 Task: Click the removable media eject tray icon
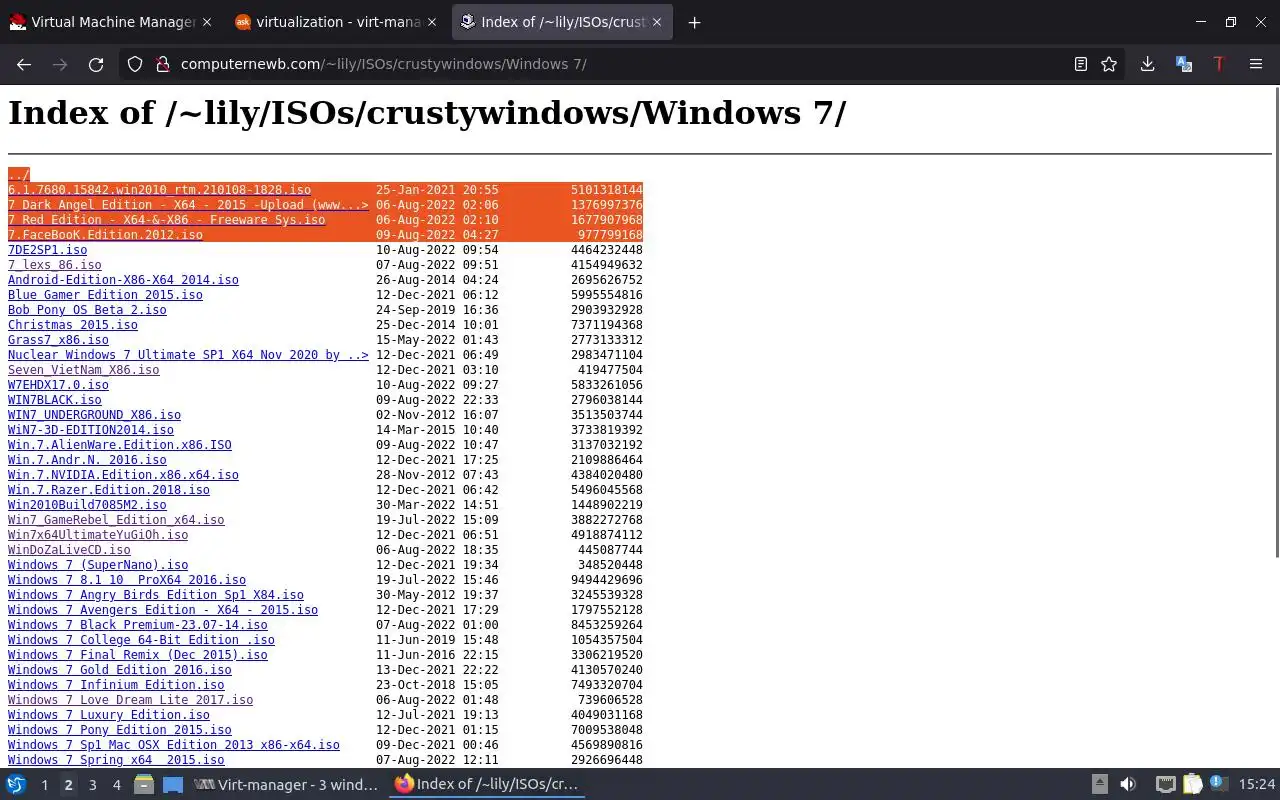pyautogui.click(x=1099, y=785)
